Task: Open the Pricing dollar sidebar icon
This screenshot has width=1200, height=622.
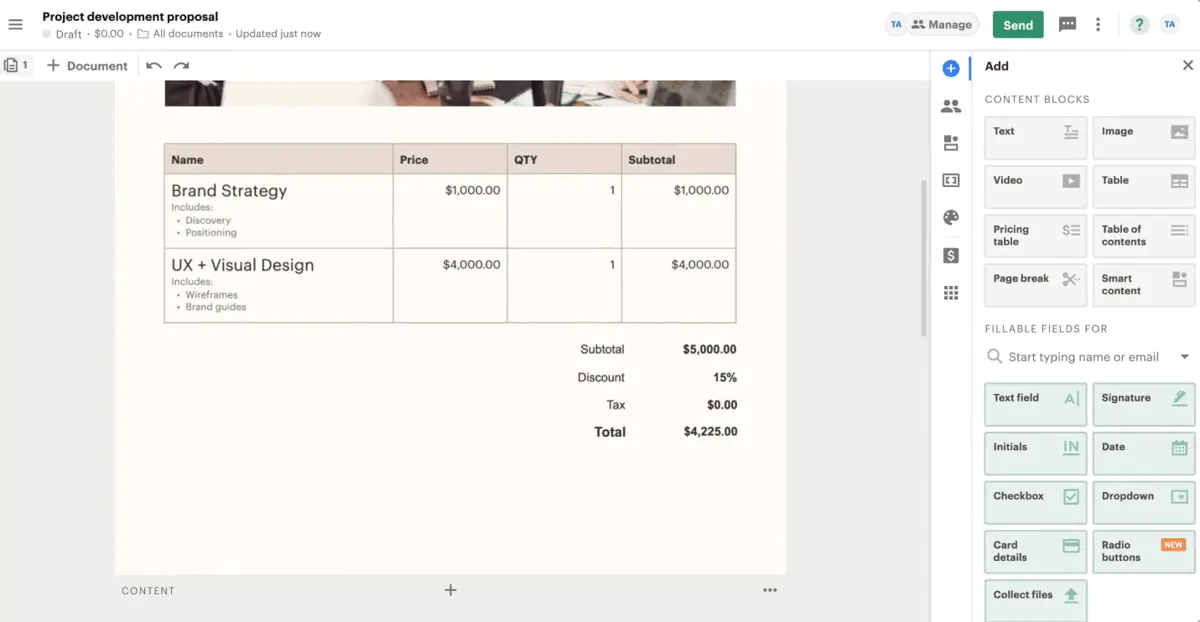Action: pos(951,256)
